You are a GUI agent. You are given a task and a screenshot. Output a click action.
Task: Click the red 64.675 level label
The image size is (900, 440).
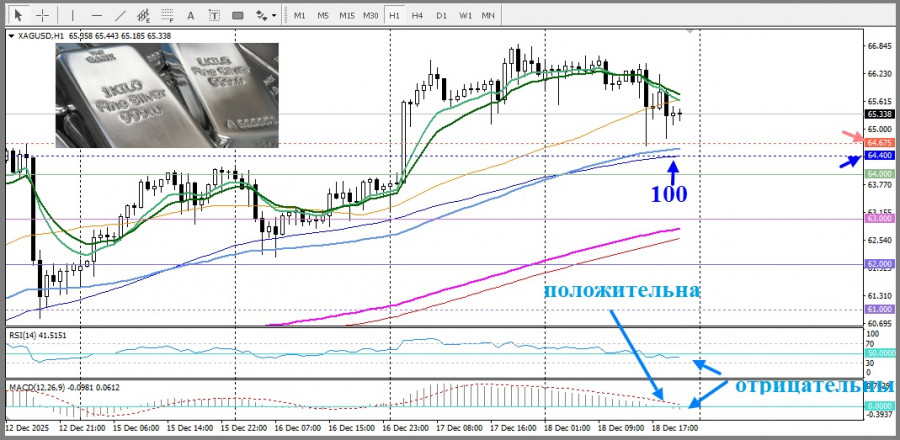(x=878, y=142)
